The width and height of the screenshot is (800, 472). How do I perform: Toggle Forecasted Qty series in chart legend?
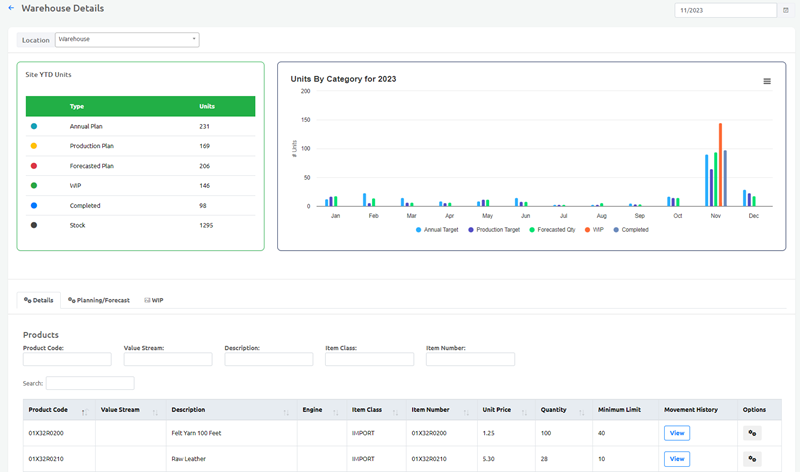tap(553, 230)
